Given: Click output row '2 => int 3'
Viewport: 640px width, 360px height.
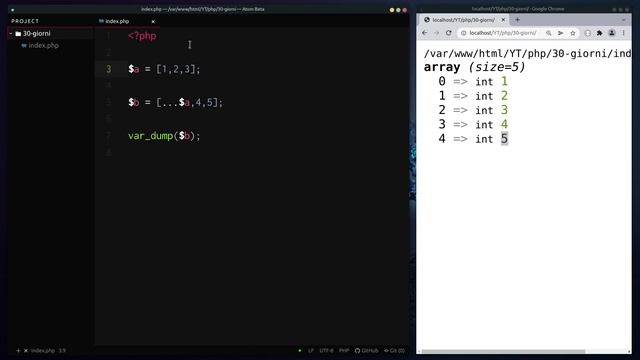Looking at the screenshot, I should pyautogui.click(x=473, y=110).
